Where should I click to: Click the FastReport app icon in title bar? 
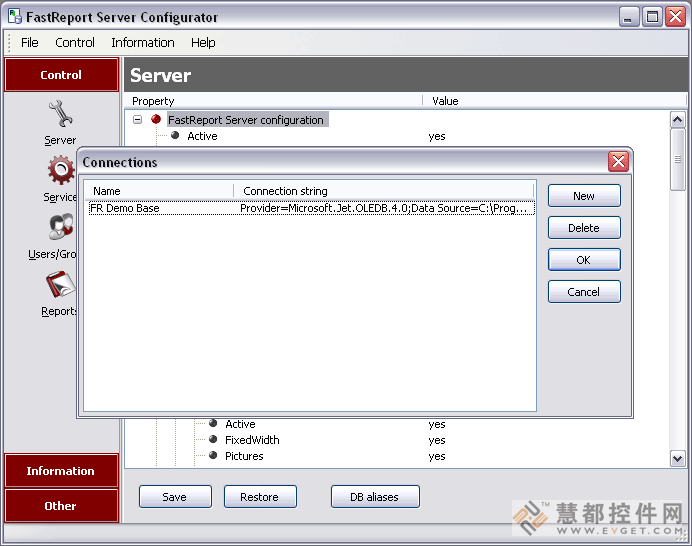(15, 16)
